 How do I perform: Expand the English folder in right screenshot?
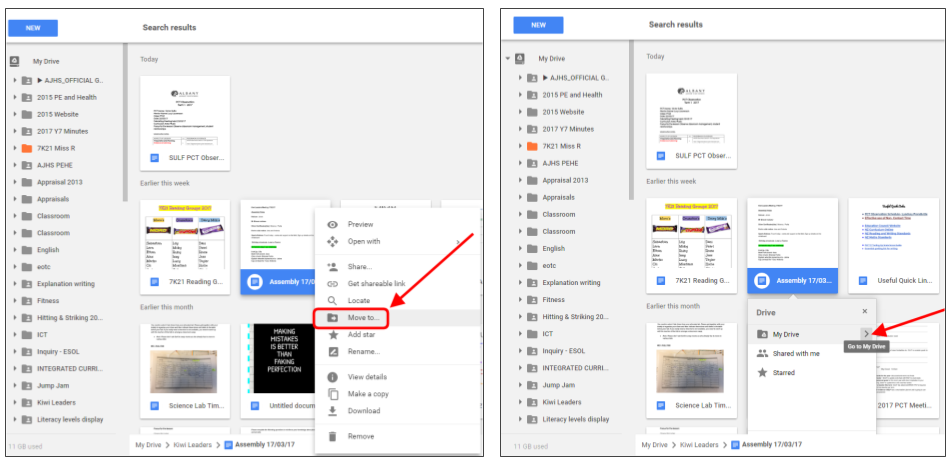tap(520, 249)
